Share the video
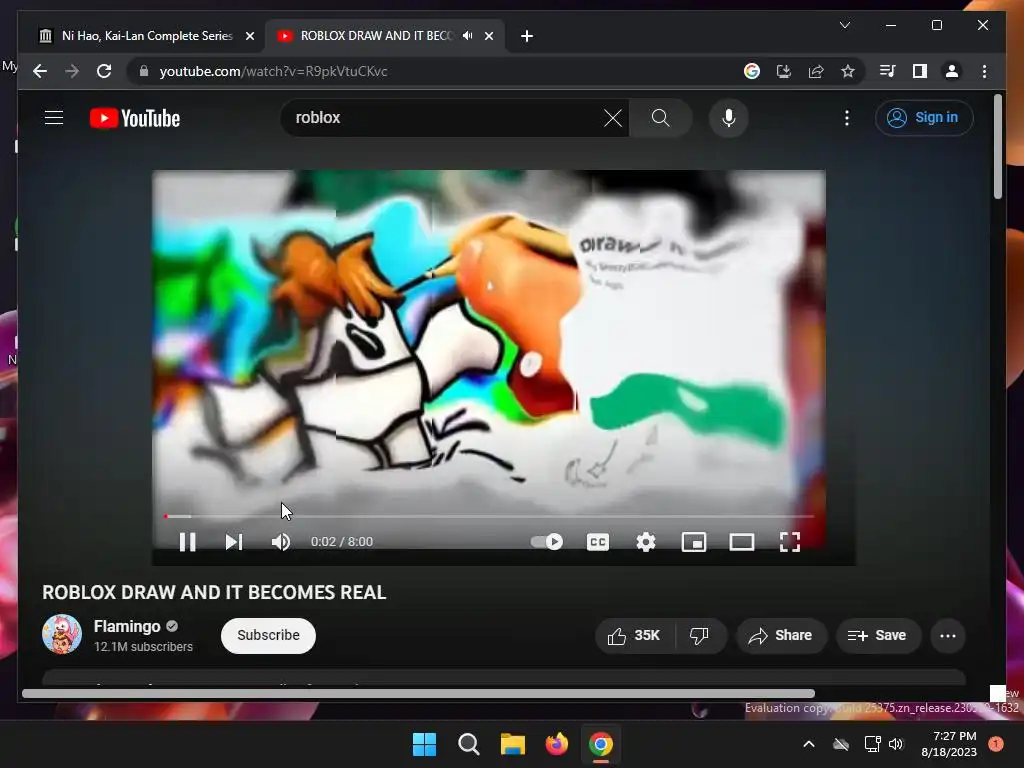Viewport: 1024px width, 768px height. (781, 635)
